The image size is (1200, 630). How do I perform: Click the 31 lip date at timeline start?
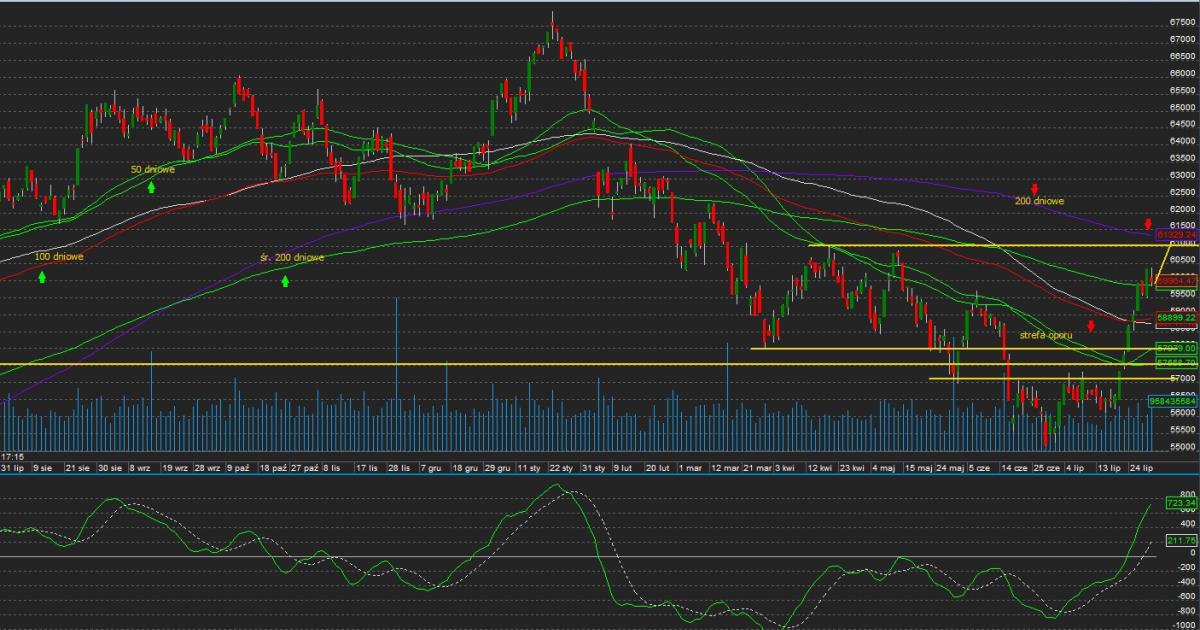pyautogui.click(x=12, y=467)
